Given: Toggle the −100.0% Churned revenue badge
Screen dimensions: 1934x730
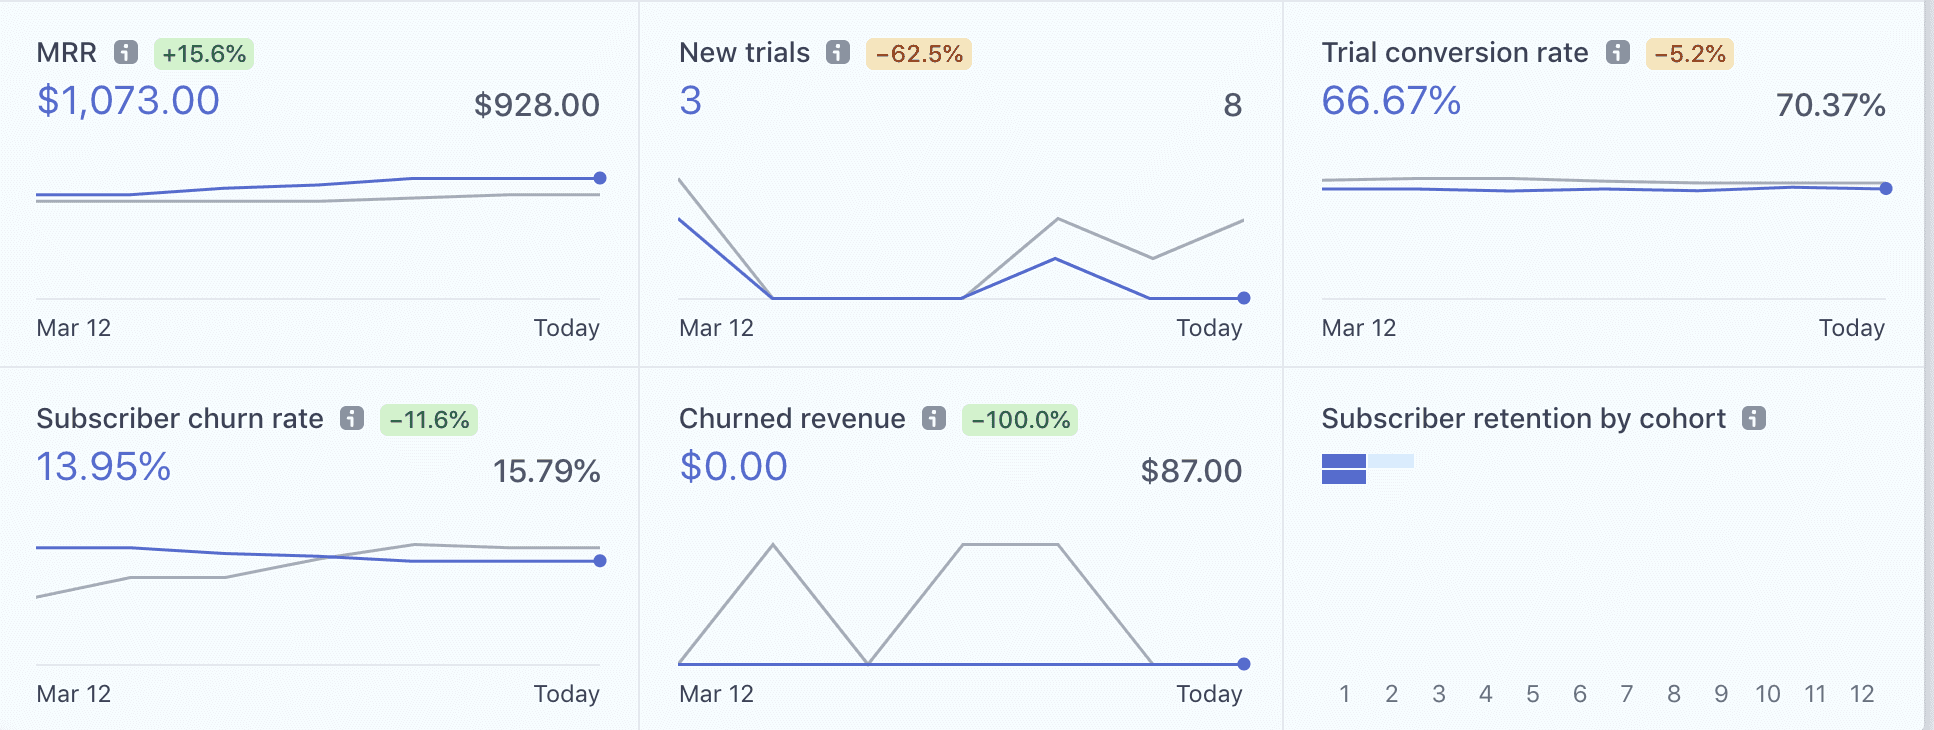Looking at the screenshot, I should (1020, 420).
